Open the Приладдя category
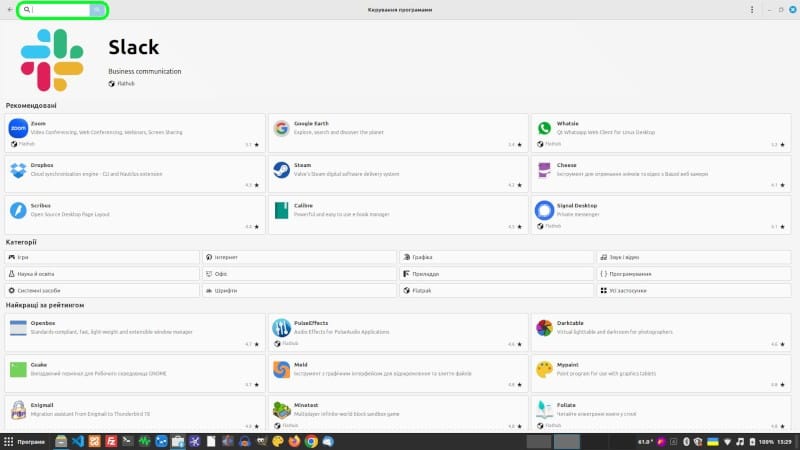 click(496, 274)
